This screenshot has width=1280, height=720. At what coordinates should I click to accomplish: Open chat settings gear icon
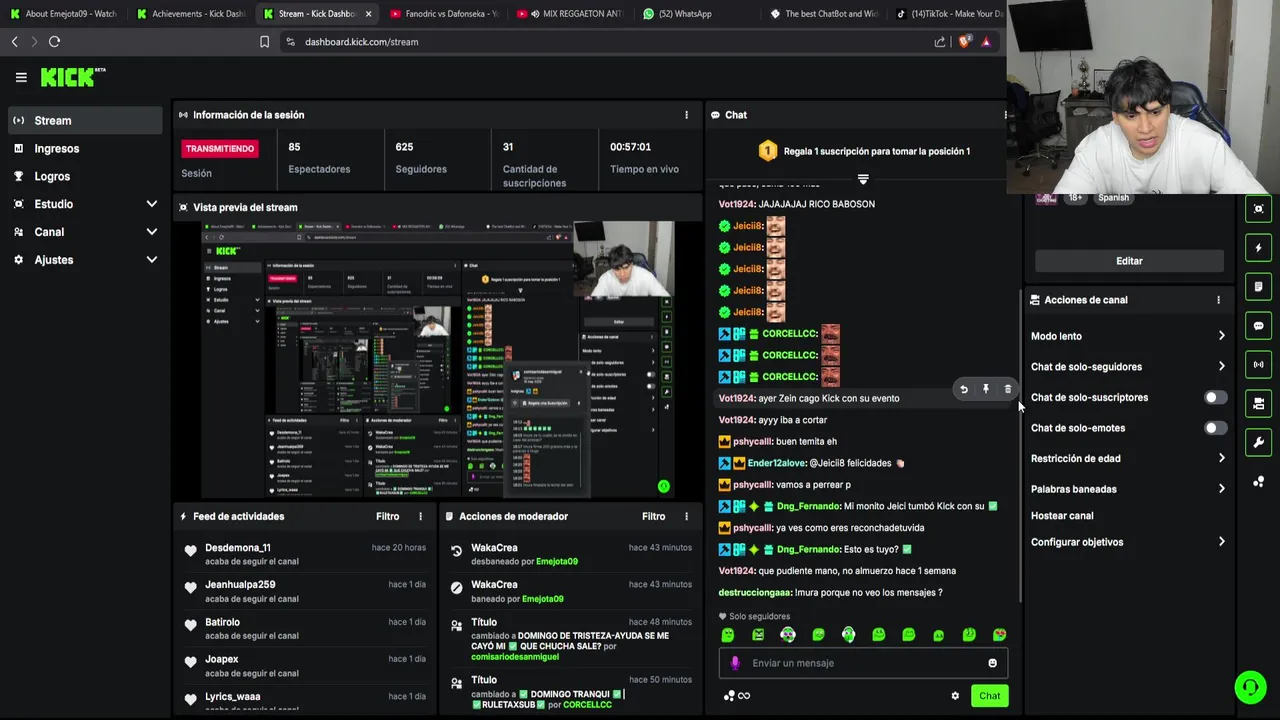click(x=955, y=696)
